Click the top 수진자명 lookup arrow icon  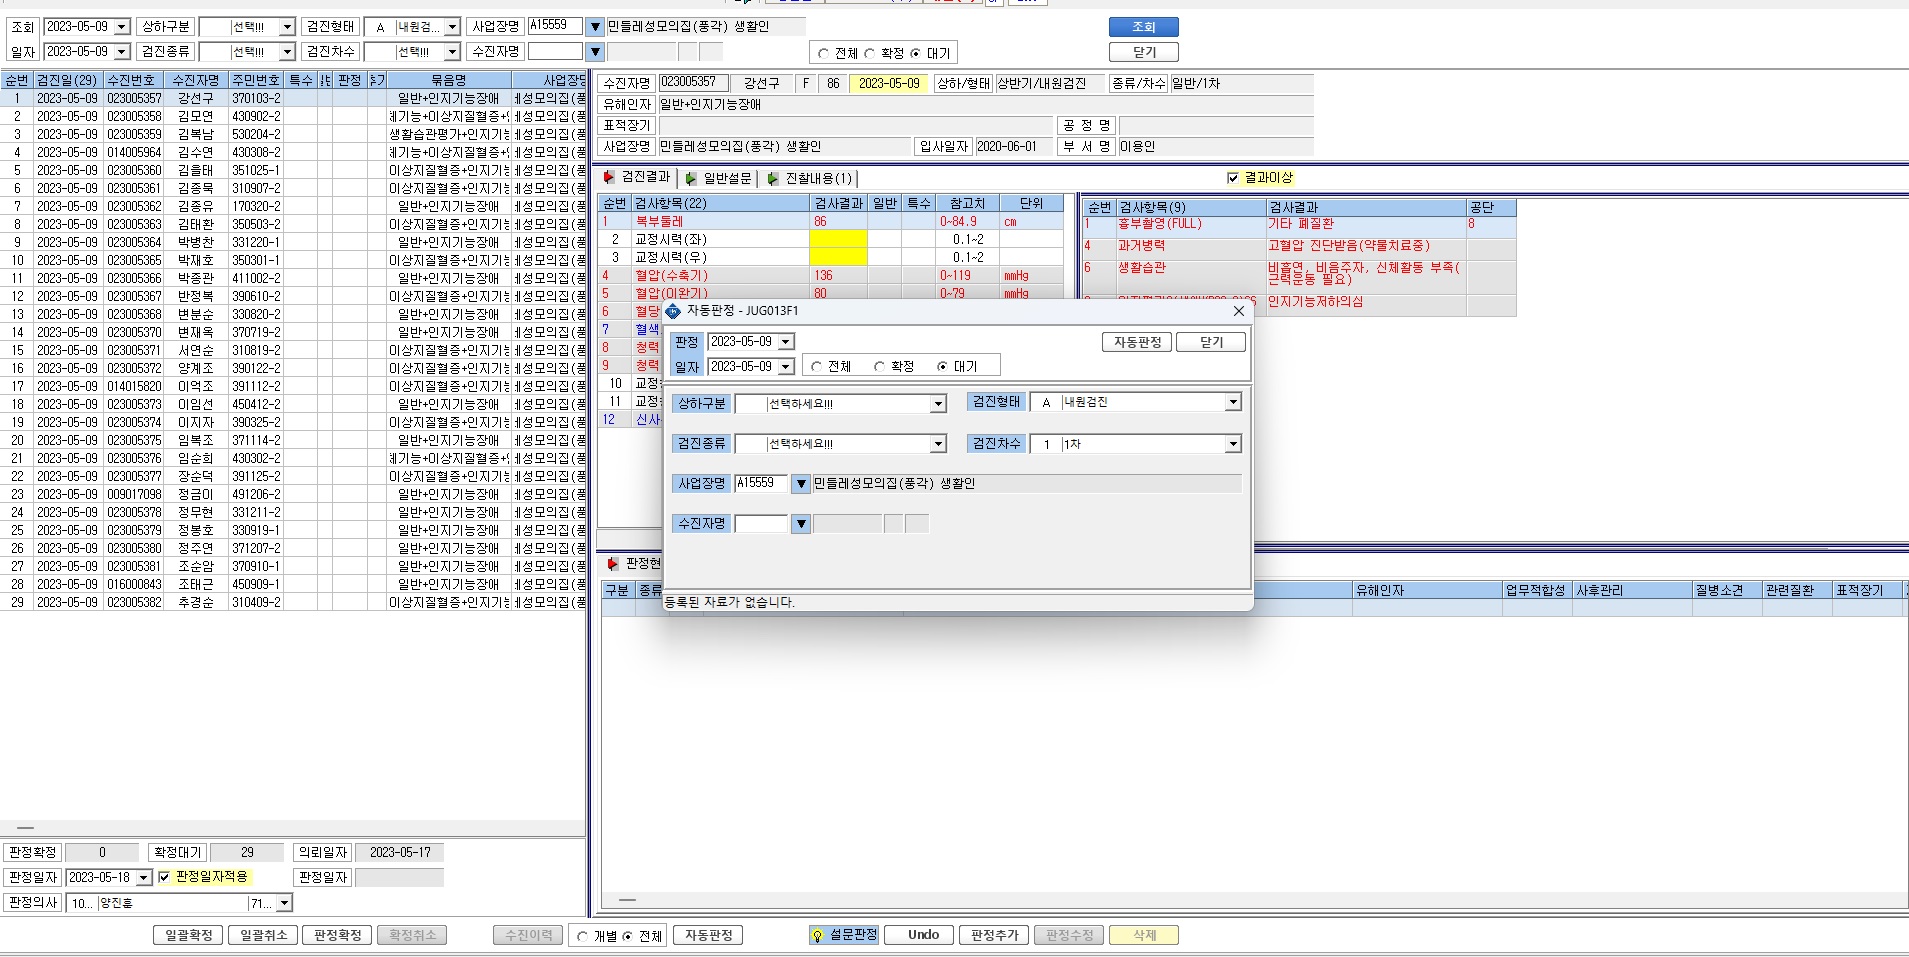point(595,51)
